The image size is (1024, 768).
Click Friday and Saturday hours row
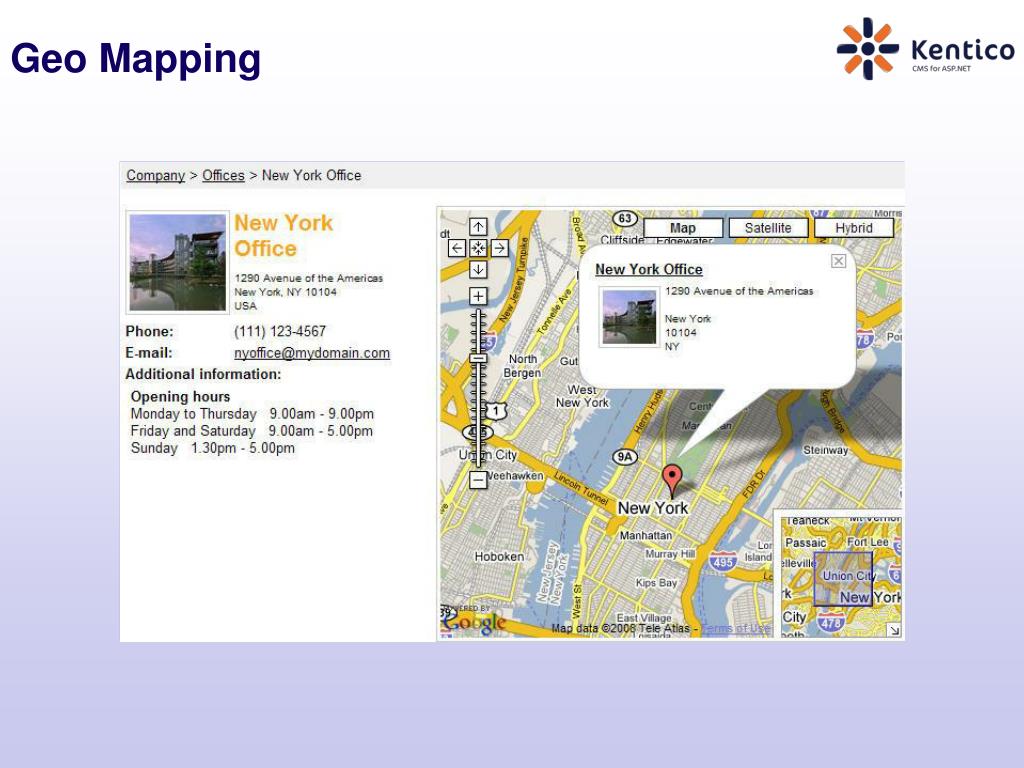click(251, 431)
